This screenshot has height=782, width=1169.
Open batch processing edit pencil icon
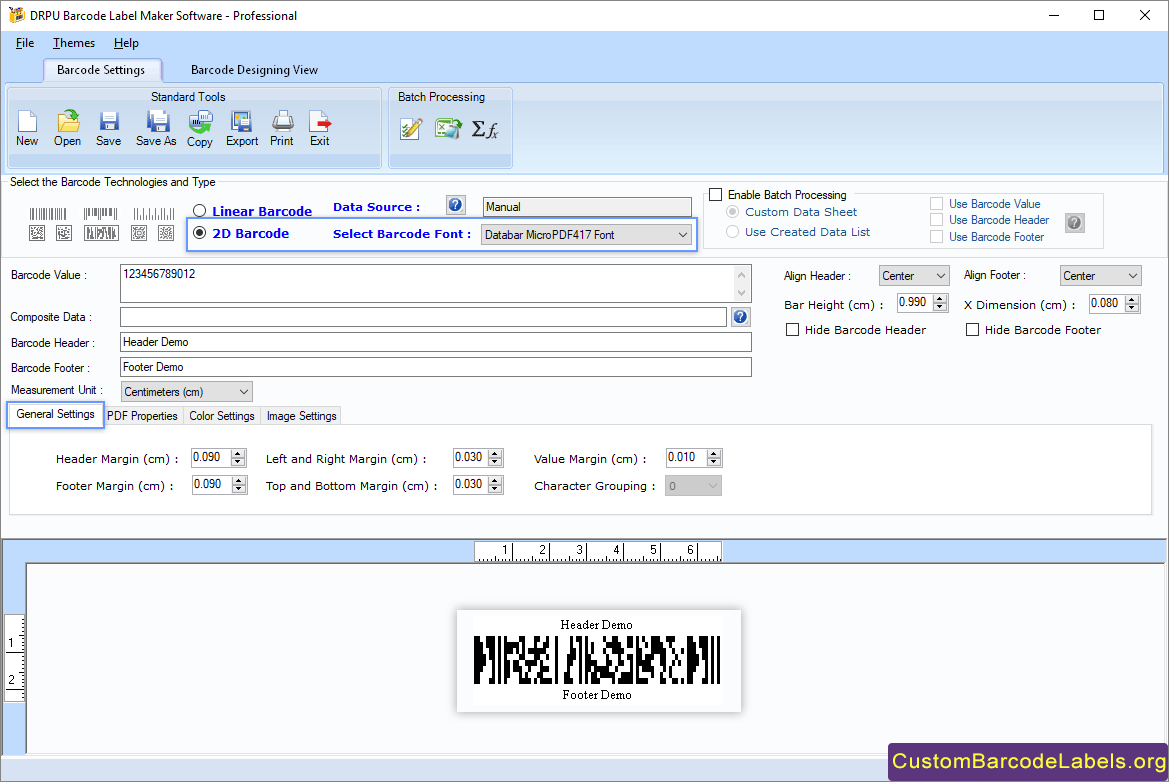[411, 129]
